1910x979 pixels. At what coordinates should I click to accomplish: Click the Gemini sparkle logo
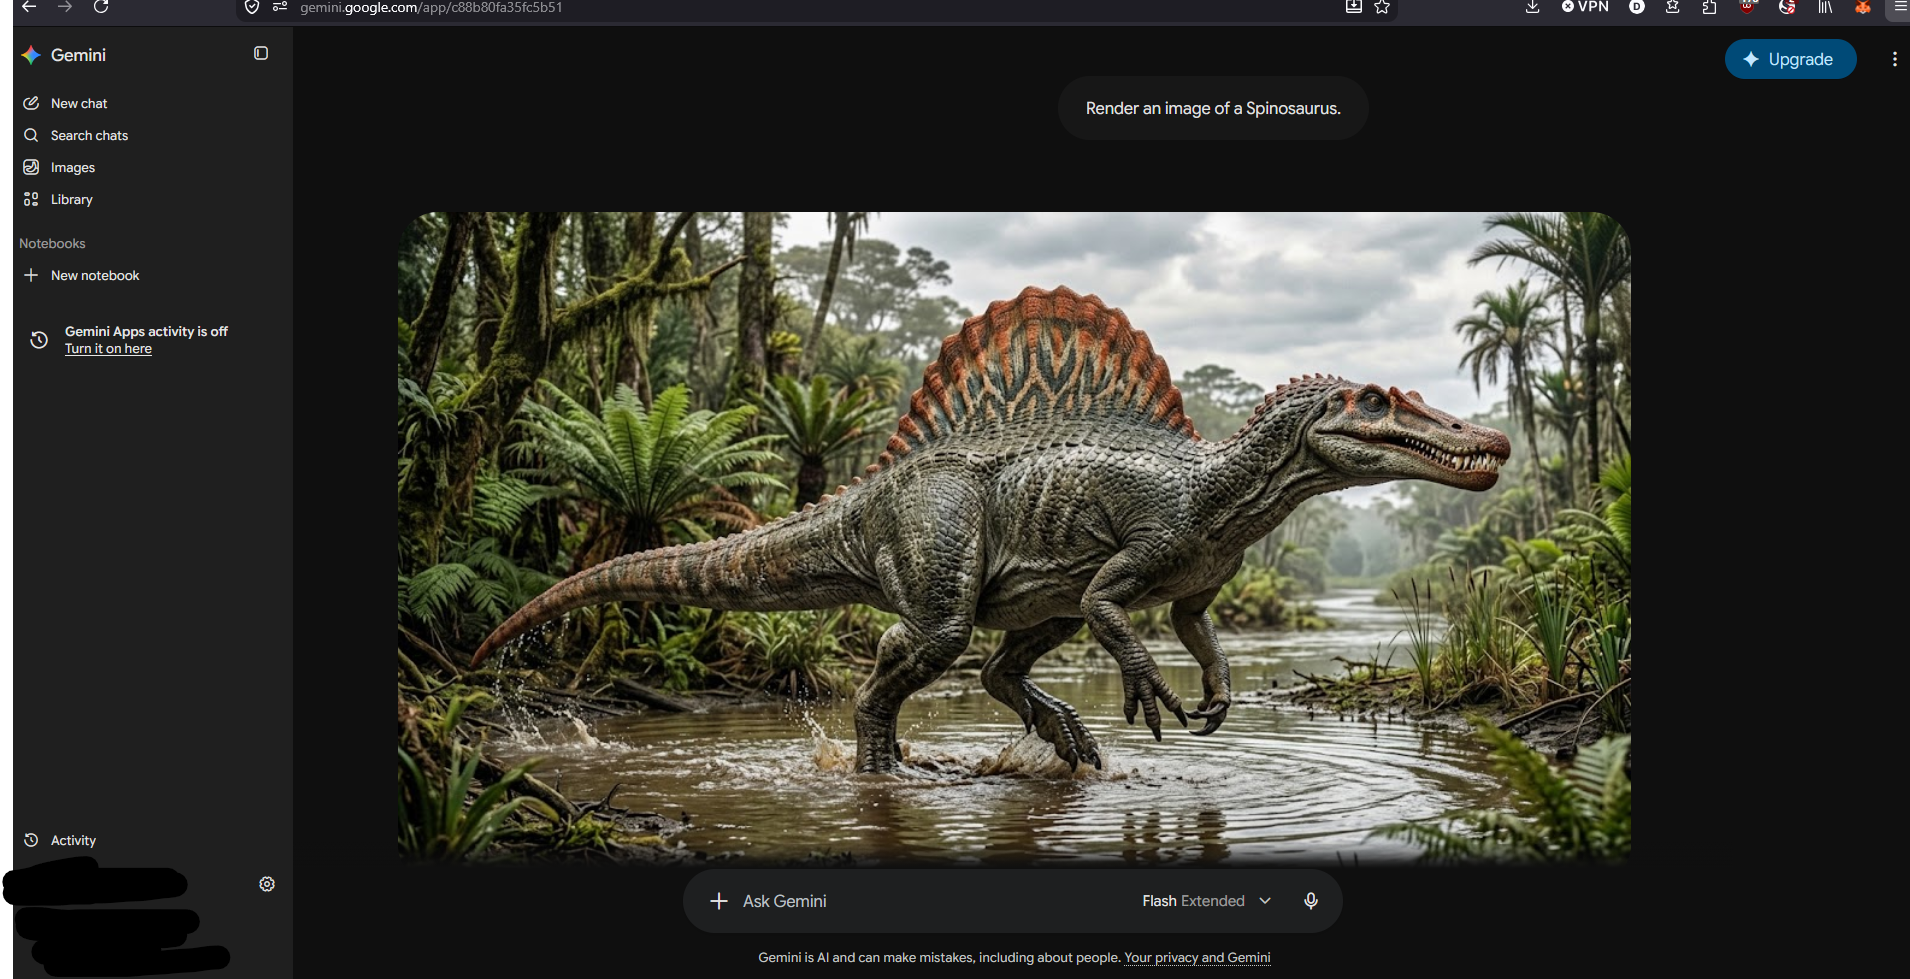(x=31, y=55)
